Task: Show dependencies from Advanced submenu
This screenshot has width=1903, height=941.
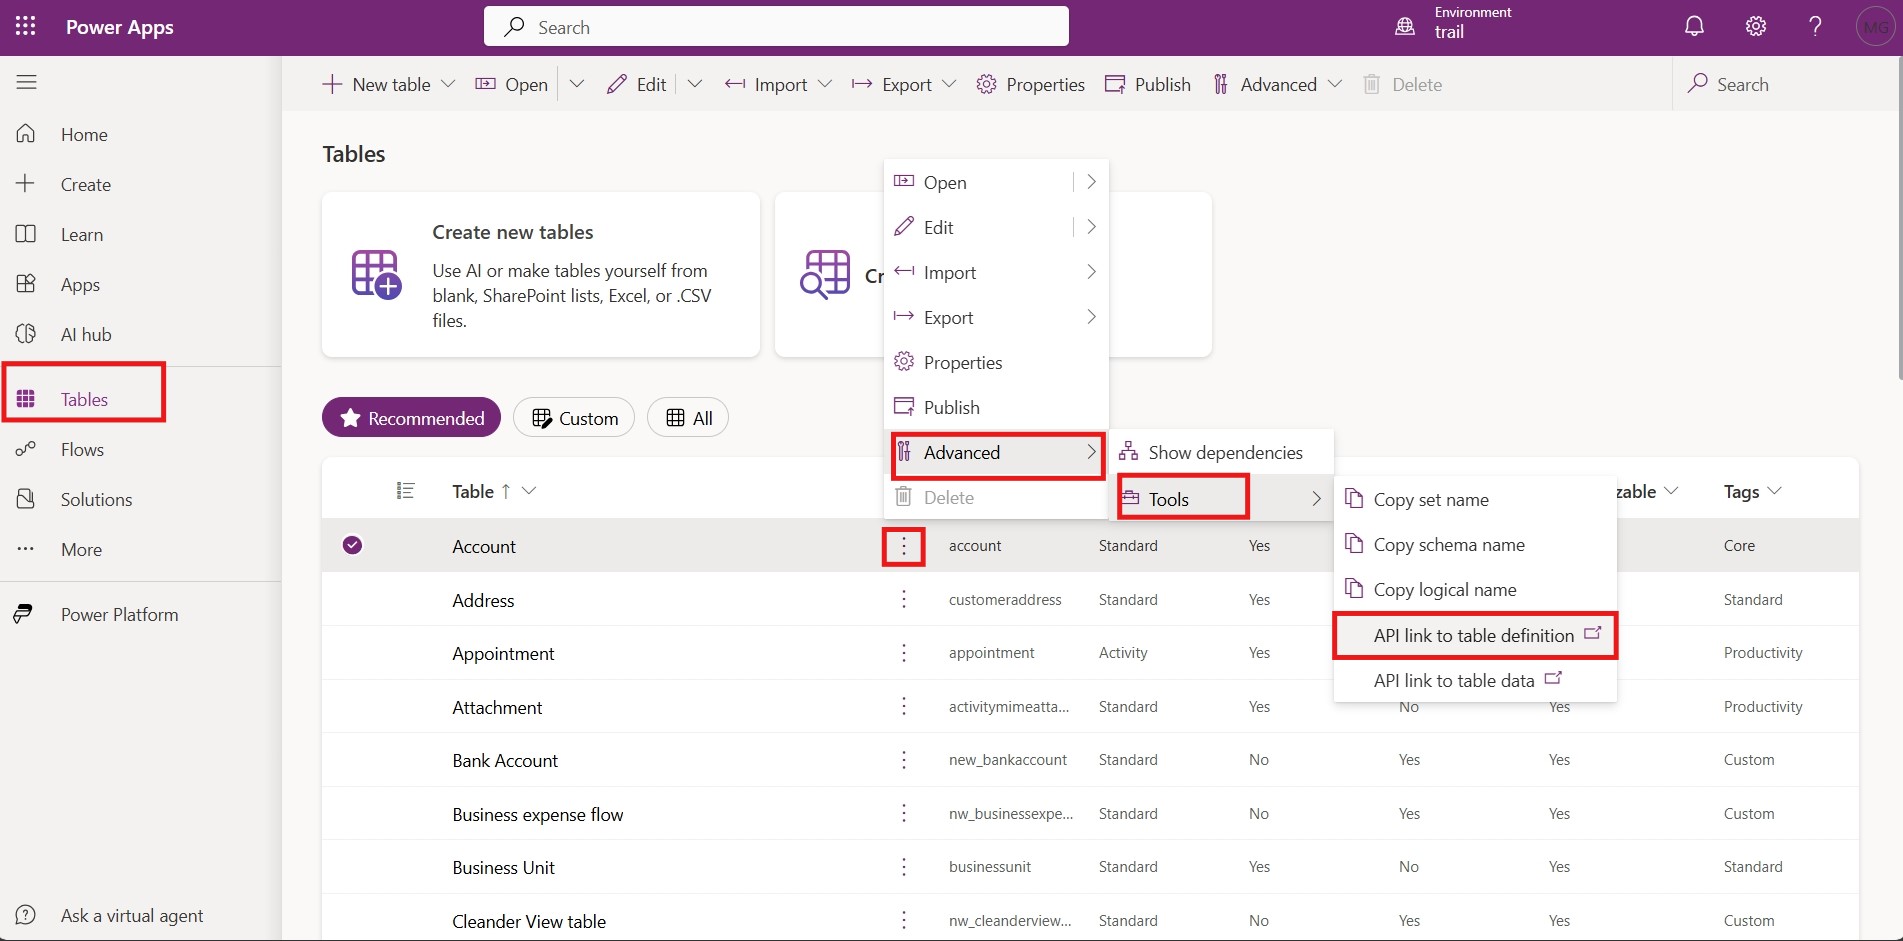Action: pyautogui.click(x=1224, y=453)
